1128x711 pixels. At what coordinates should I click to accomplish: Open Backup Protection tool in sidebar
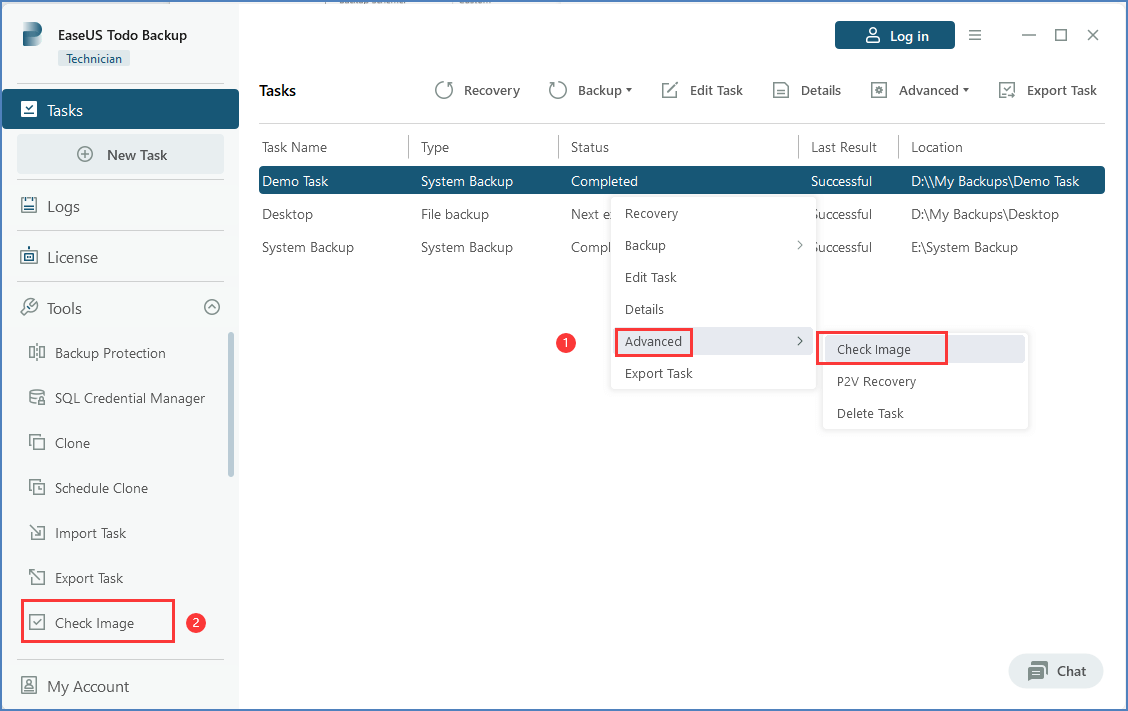point(110,353)
